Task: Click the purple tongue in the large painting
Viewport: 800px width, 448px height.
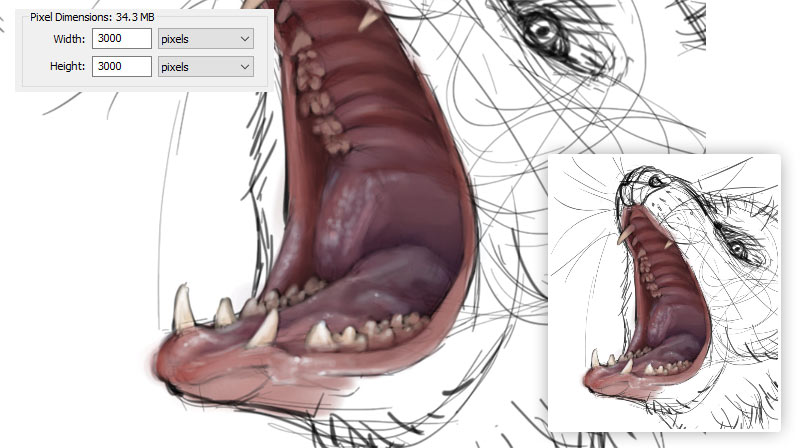Action: click(x=378, y=240)
